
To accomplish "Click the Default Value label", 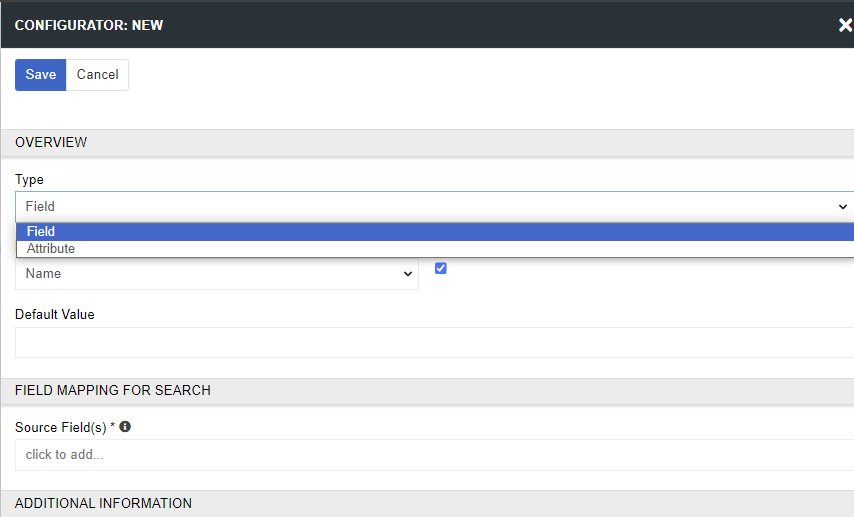I will [x=55, y=314].
